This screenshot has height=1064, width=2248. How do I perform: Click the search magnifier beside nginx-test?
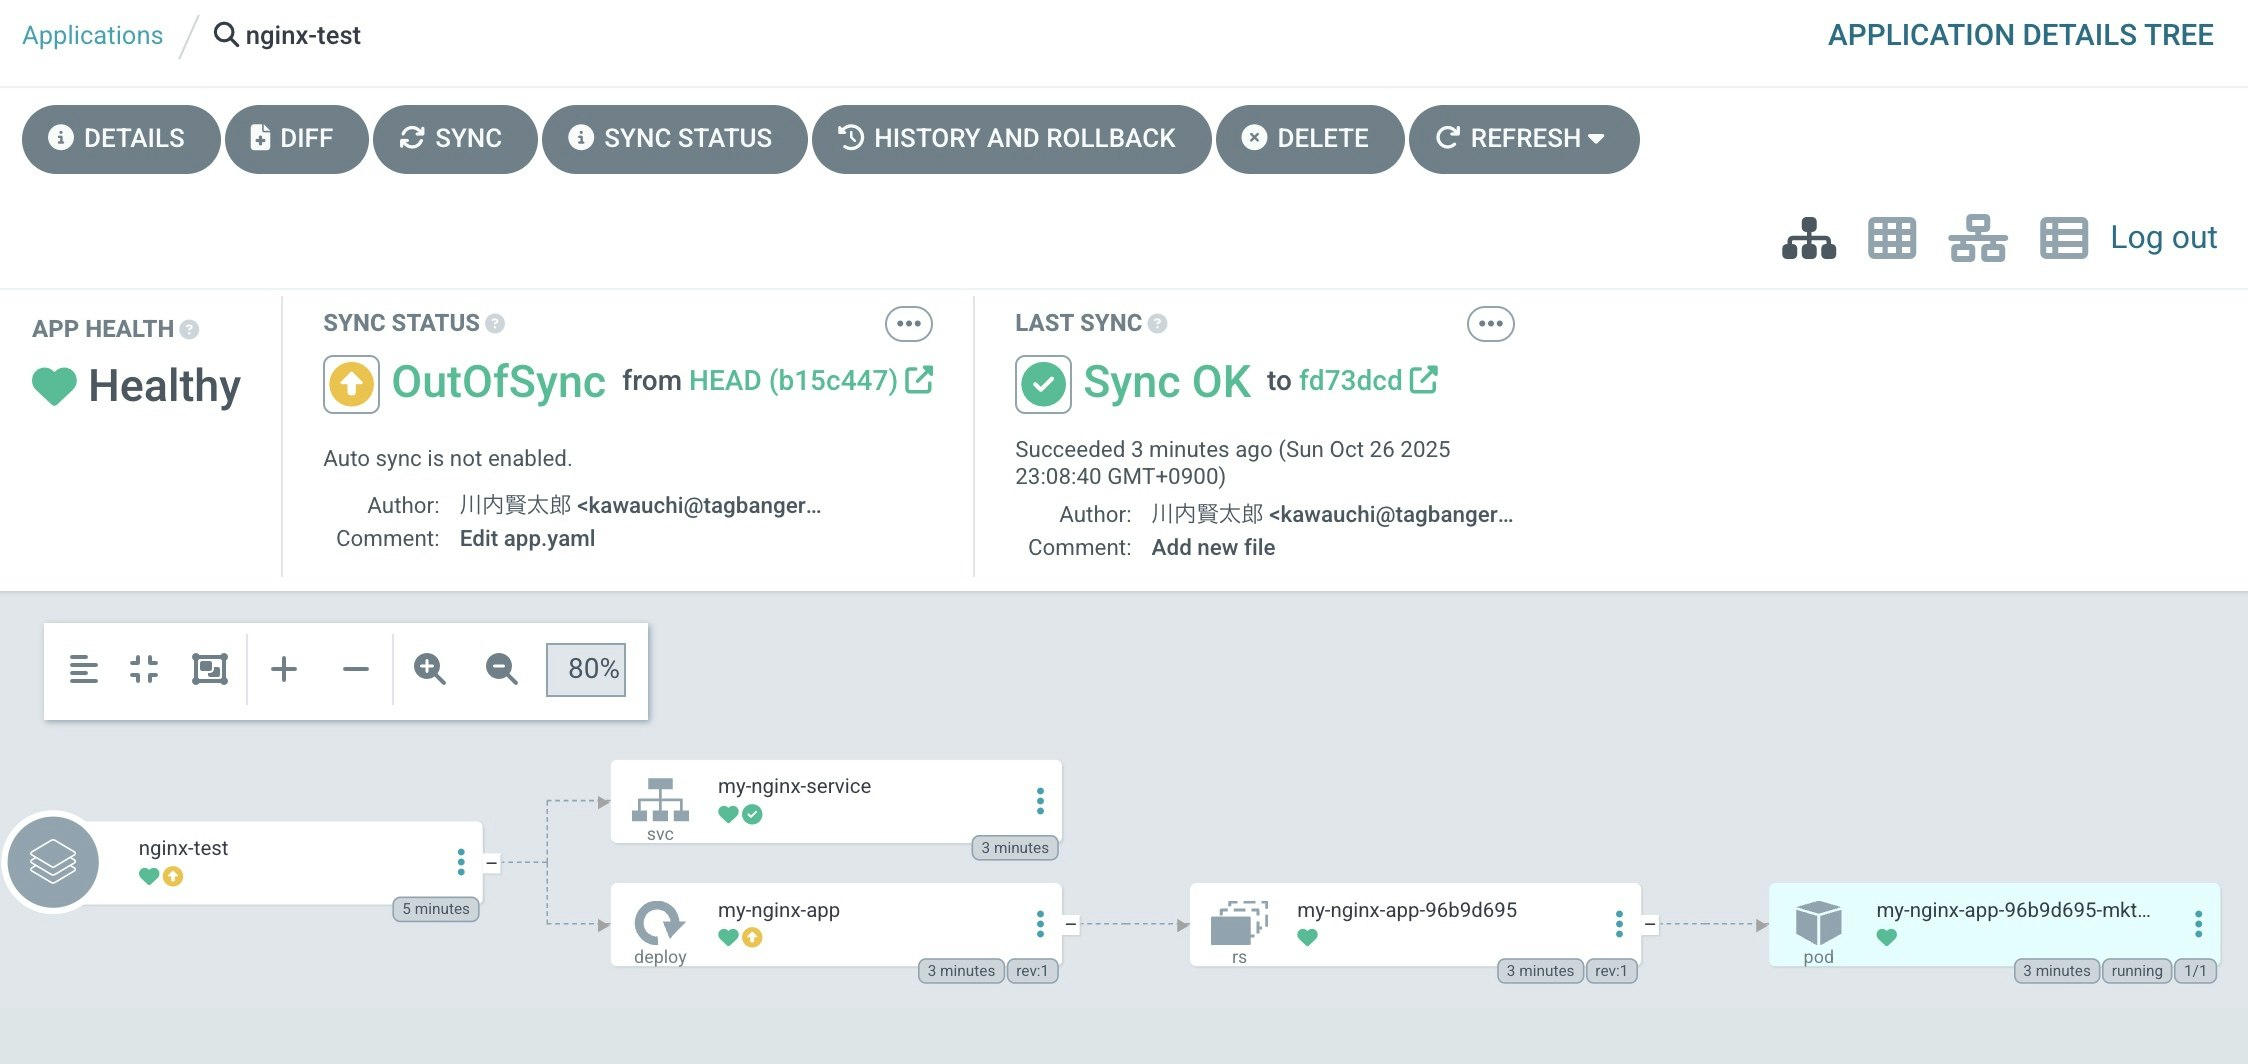[226, 35]
